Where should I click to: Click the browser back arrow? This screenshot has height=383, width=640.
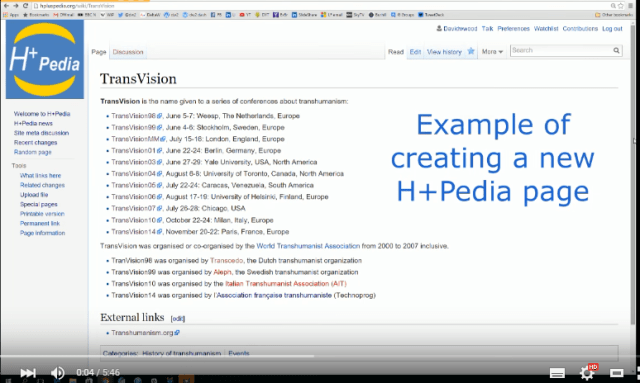click(6, 6)
